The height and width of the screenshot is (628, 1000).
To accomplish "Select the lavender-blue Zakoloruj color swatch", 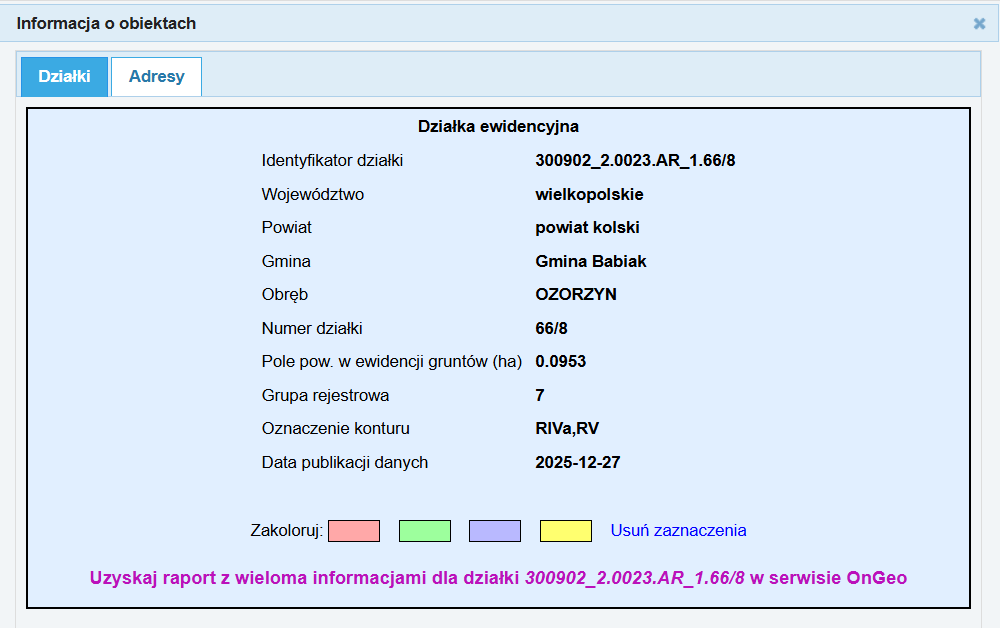I will click(x=495, y=531).
